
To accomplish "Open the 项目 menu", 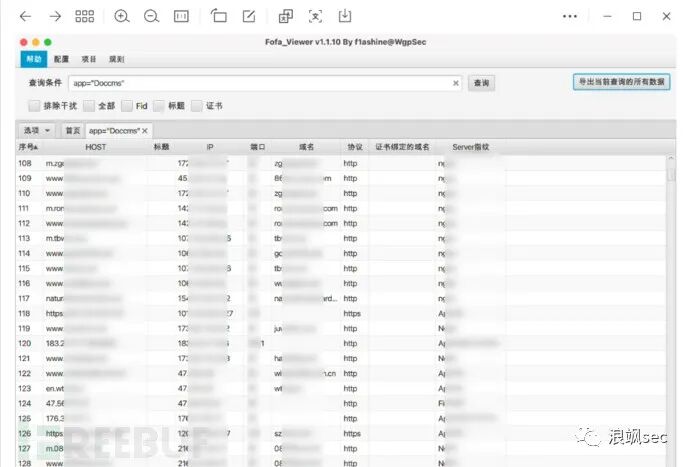I will [88, 59].
